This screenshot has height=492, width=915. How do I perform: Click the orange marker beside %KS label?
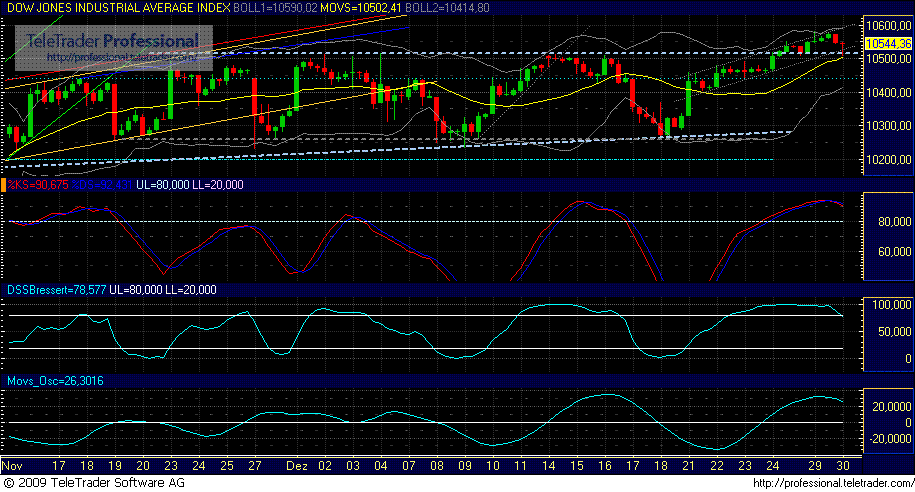tap(3, 186)
